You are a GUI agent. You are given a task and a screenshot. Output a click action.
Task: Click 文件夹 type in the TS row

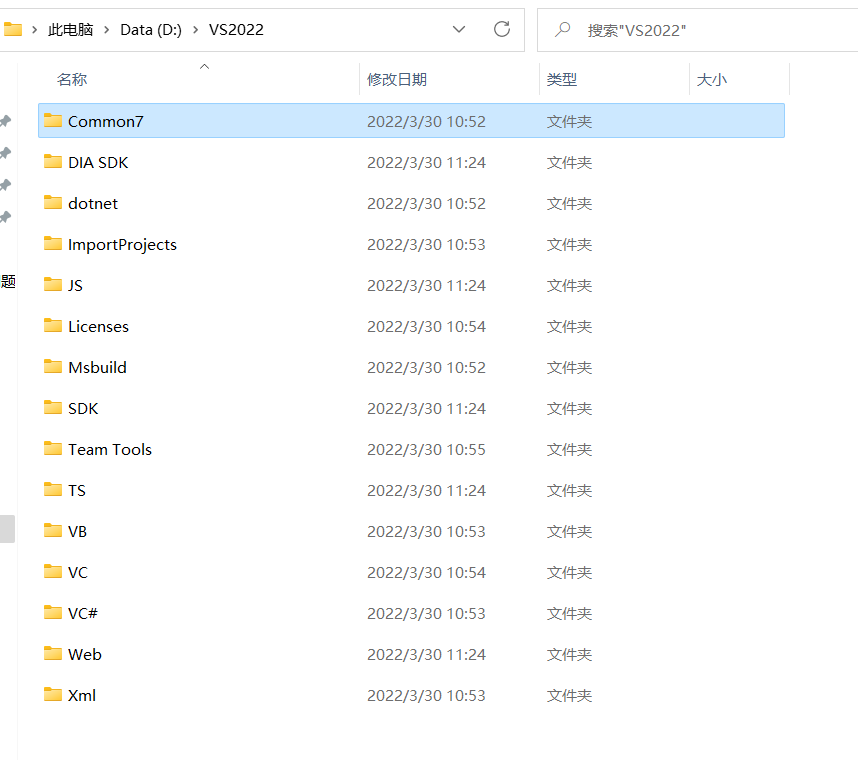(x=569, y=491)
